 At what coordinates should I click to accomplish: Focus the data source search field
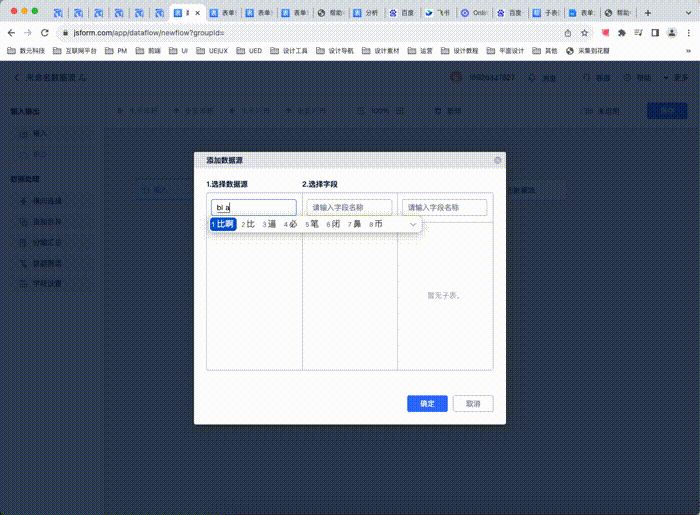pyautogui.click(x=254, y=207)
